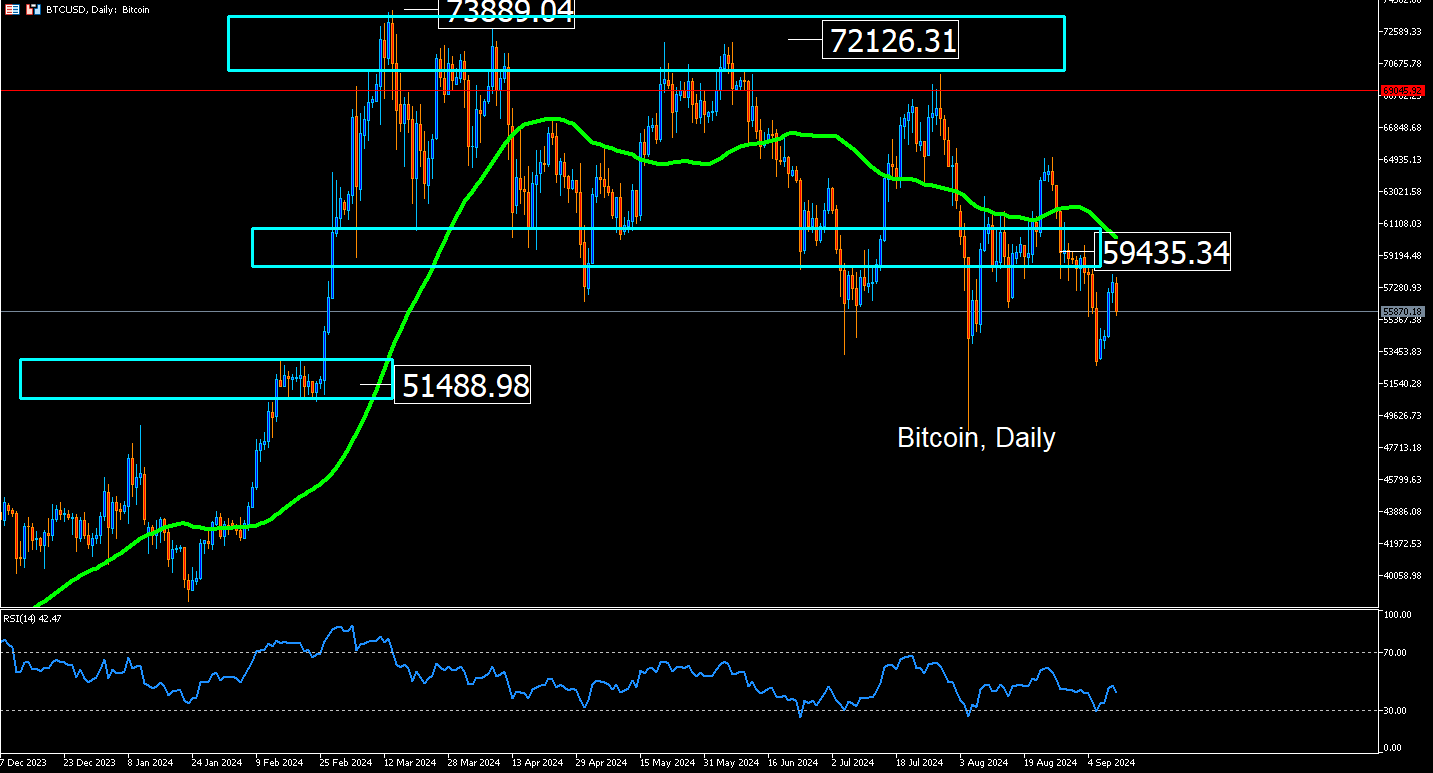Click the 24 Jan 2024 date label
The image size is (1433, 773).
tap(216, 762)
